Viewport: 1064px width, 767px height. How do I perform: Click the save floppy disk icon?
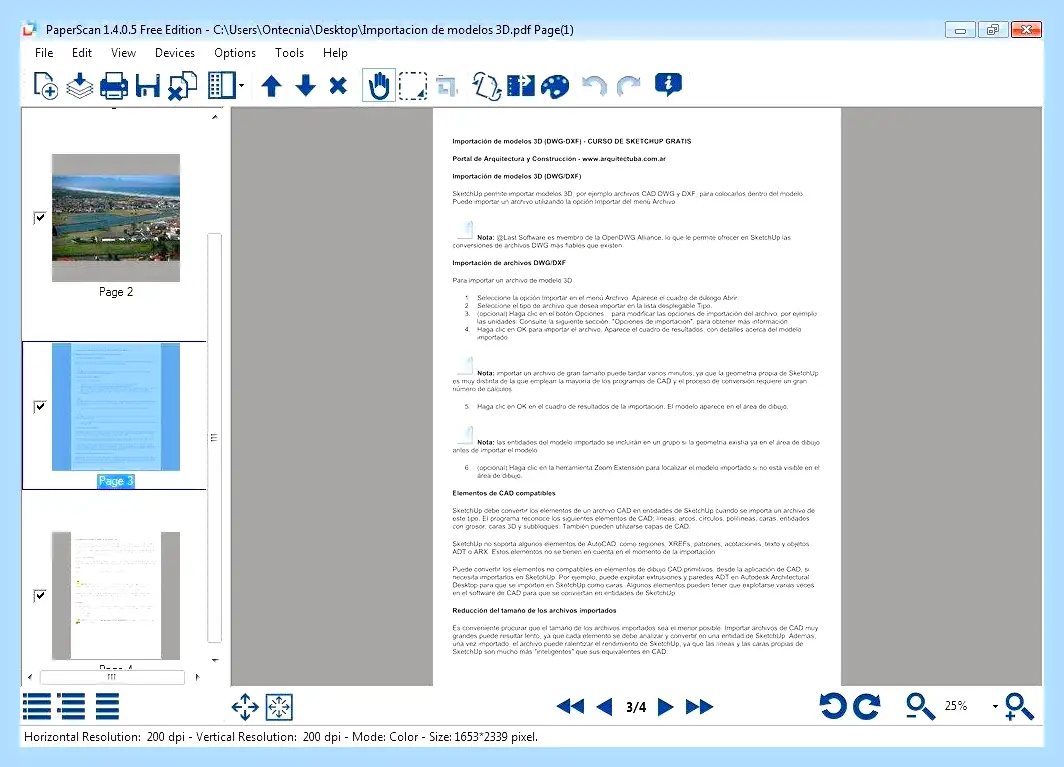pyautogui.click(x=147, y=86)
